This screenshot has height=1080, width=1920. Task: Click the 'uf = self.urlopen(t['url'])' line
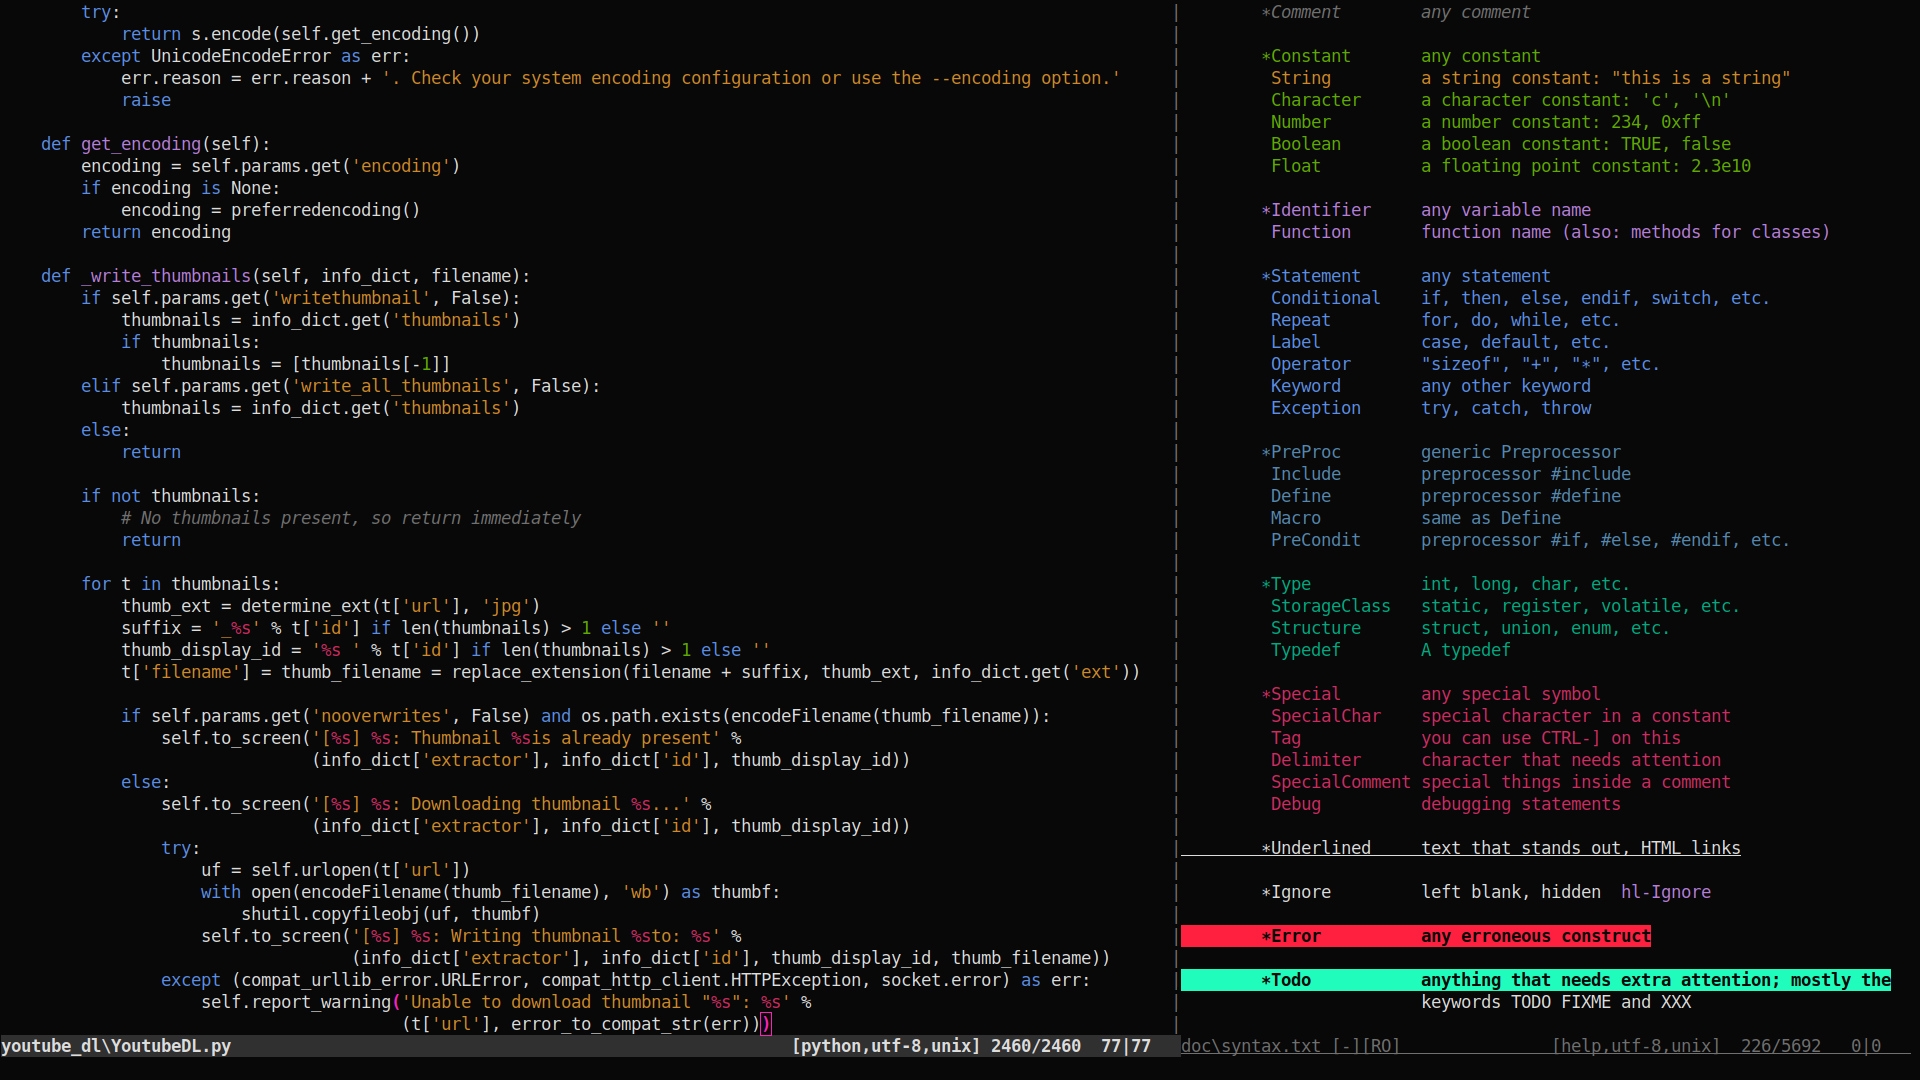[x=335, y=870]
